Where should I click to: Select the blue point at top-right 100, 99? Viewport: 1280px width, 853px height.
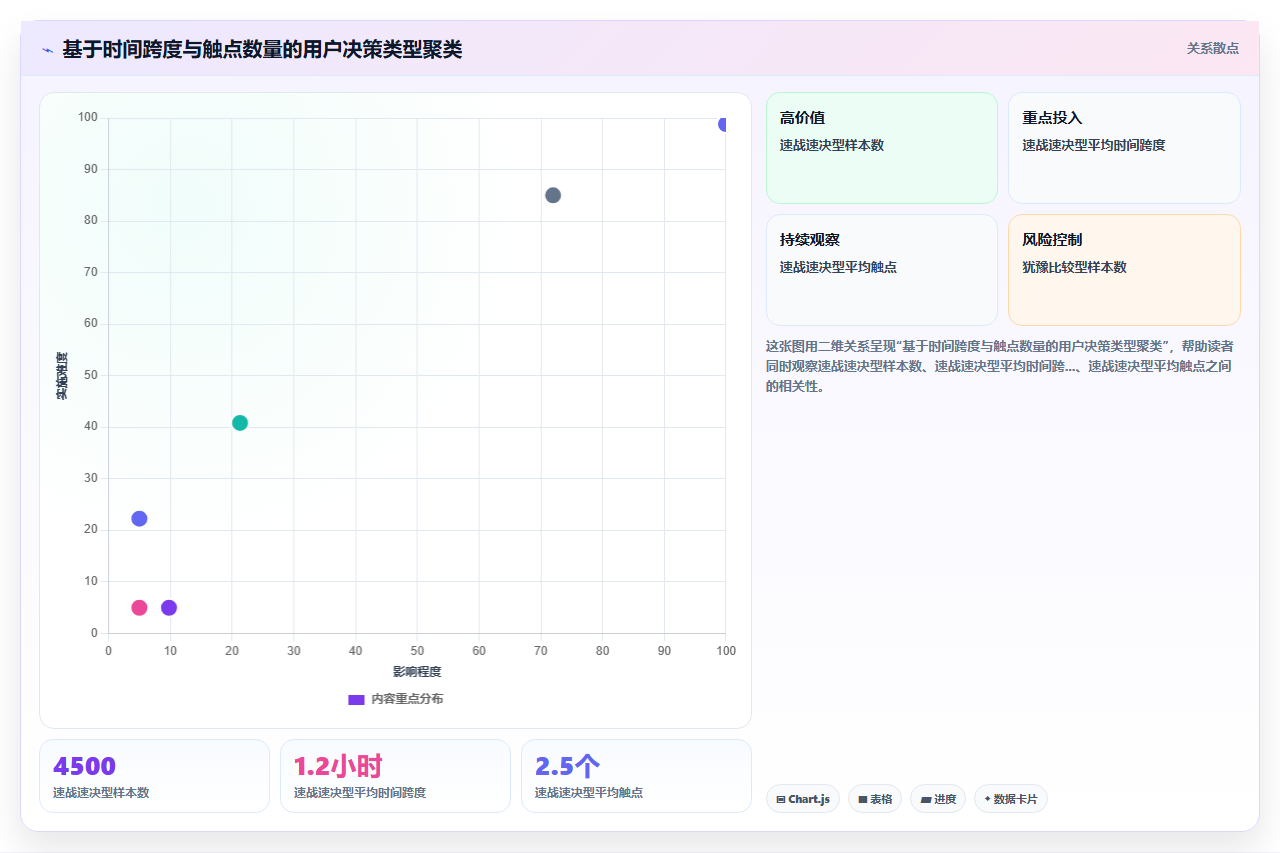click(724, 124)
